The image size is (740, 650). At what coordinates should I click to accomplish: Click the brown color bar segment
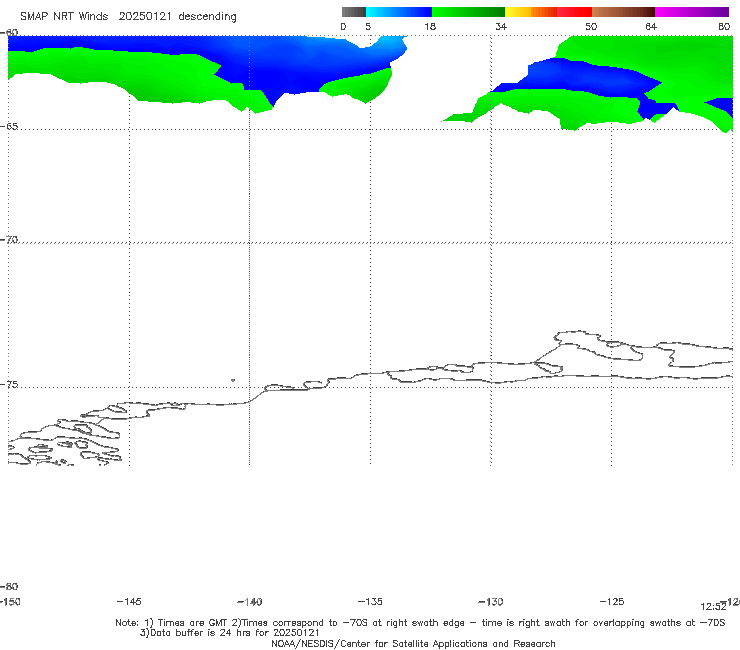pyautogui.click(x=623, y=12)
